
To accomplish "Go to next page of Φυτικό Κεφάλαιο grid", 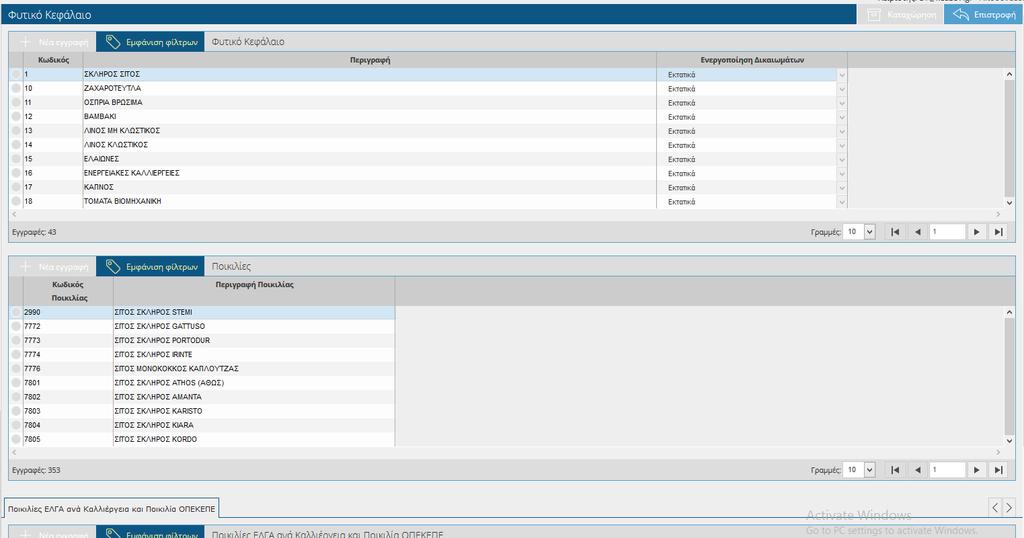I will pos(976,232).
